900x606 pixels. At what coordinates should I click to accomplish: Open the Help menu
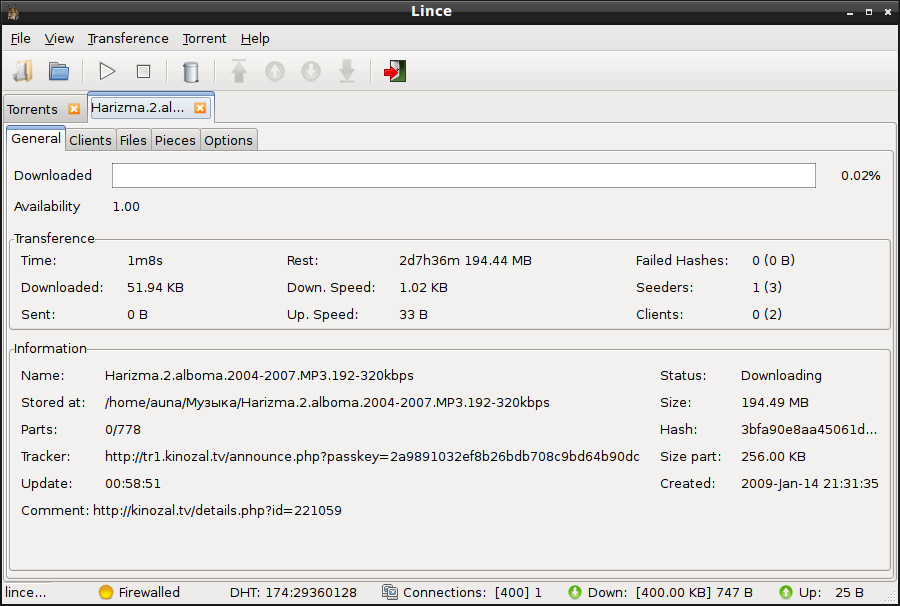255,38
